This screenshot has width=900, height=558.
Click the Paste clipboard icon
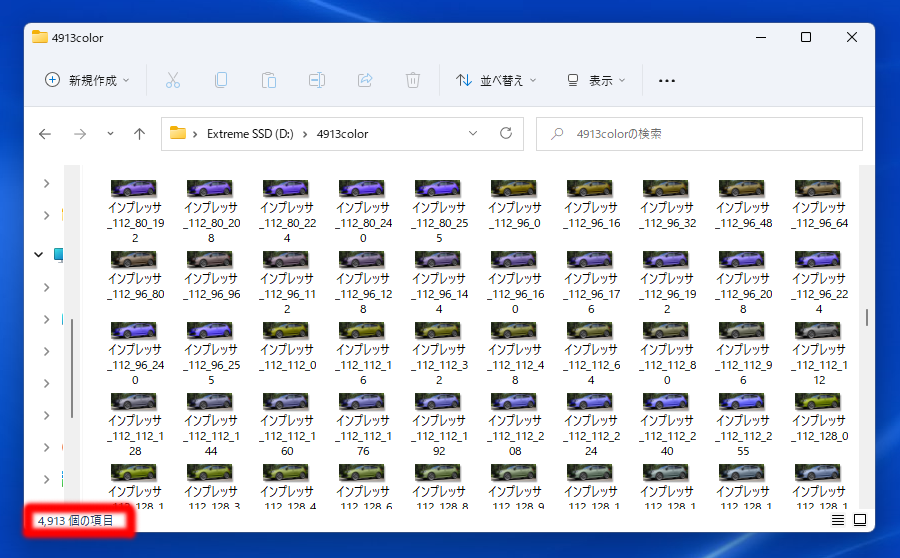(x=269, y=80)
